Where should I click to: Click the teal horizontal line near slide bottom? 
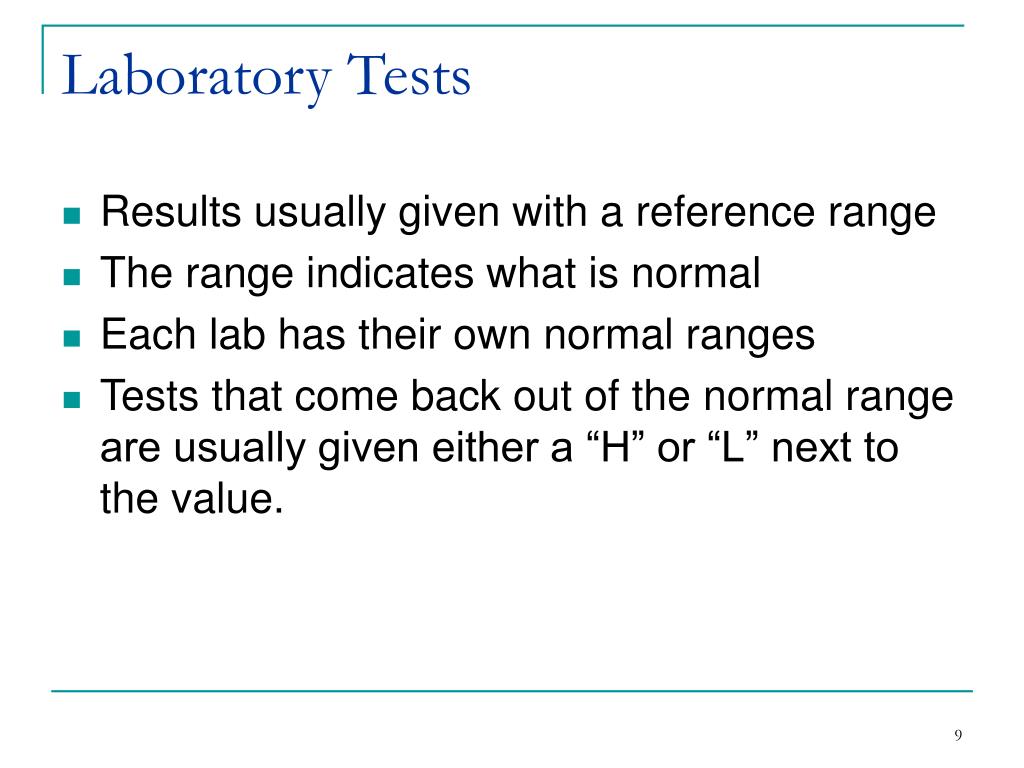point(512,690)
